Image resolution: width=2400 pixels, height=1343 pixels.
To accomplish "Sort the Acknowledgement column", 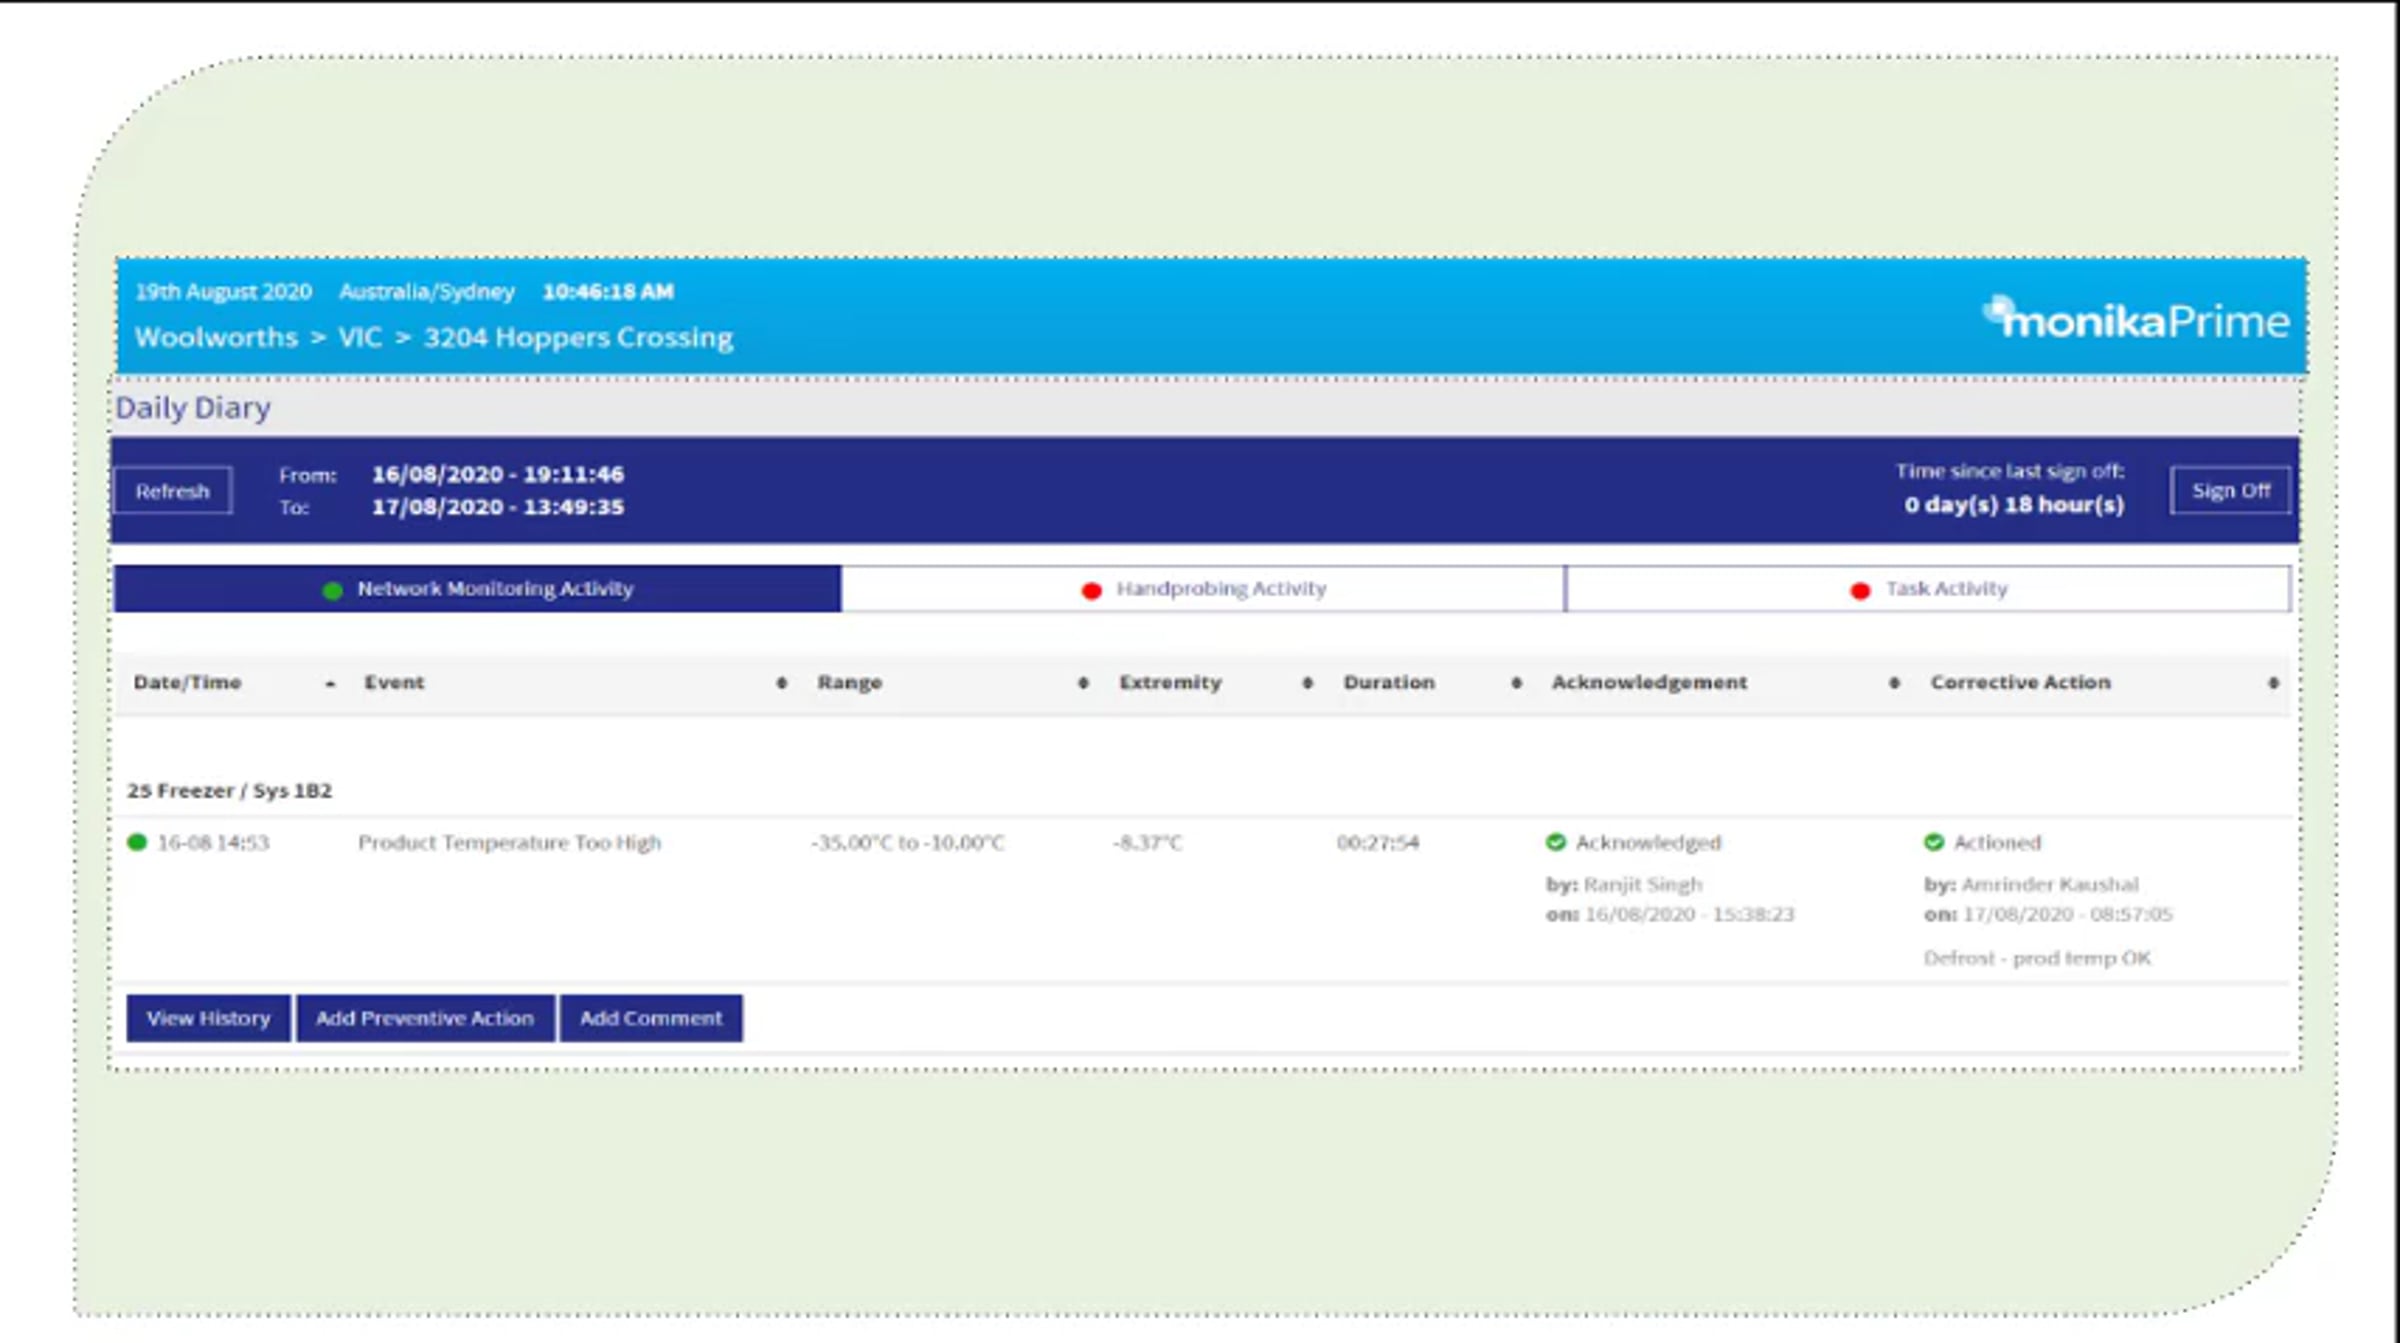I will click(1894, 683).
